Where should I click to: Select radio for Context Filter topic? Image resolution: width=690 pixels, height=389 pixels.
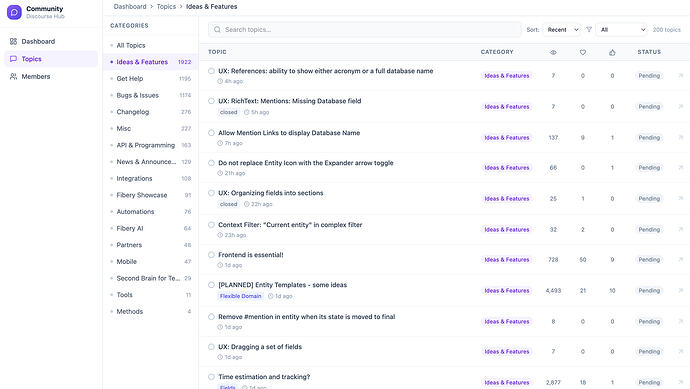(211, 224)
